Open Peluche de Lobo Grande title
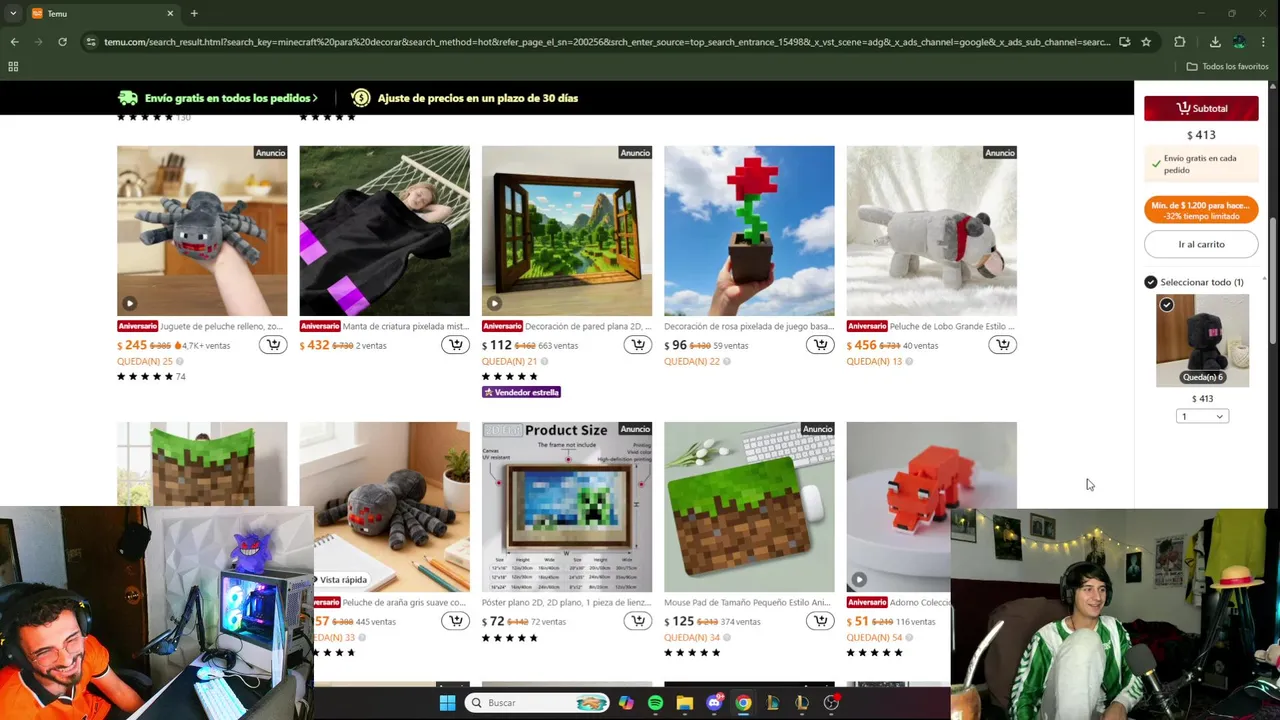 [x=951, y=326]
